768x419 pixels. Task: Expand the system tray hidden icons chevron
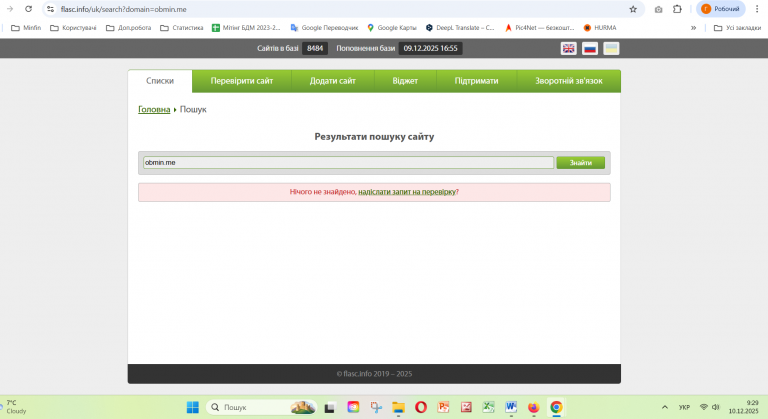pyautogui.click(x=665, y=407)
